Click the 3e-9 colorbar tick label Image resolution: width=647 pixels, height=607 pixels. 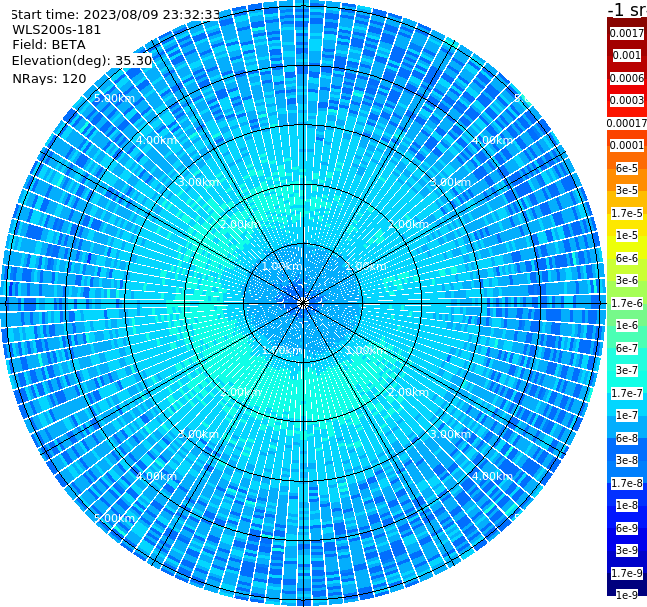tap(627, 550)
